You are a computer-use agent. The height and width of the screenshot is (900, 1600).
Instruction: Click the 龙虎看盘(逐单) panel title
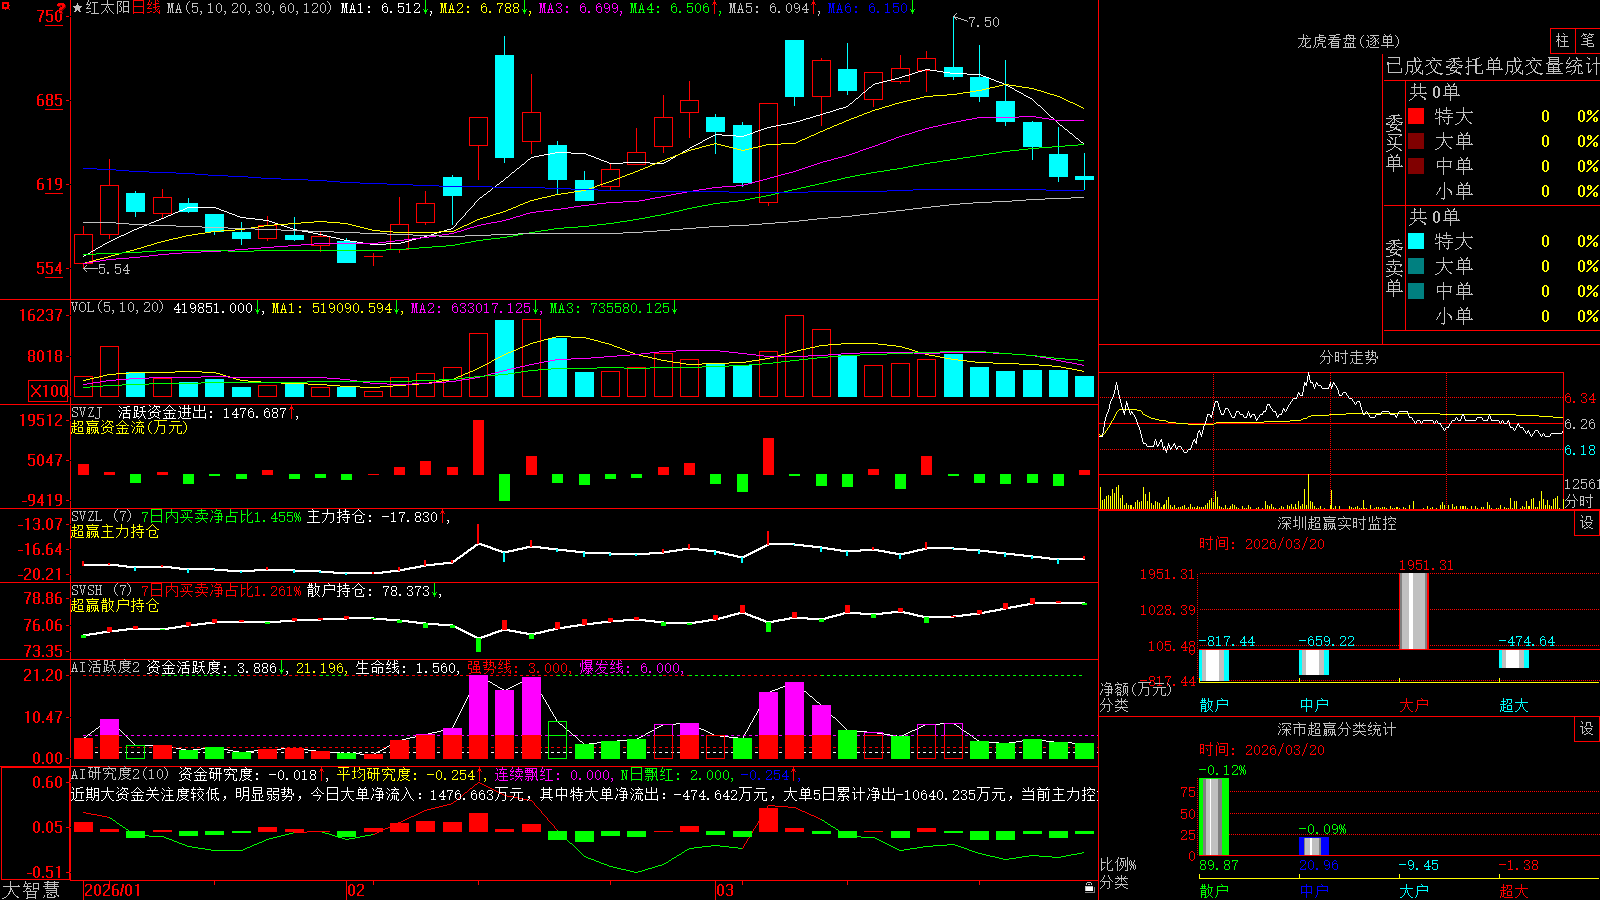coord(1348,41)
